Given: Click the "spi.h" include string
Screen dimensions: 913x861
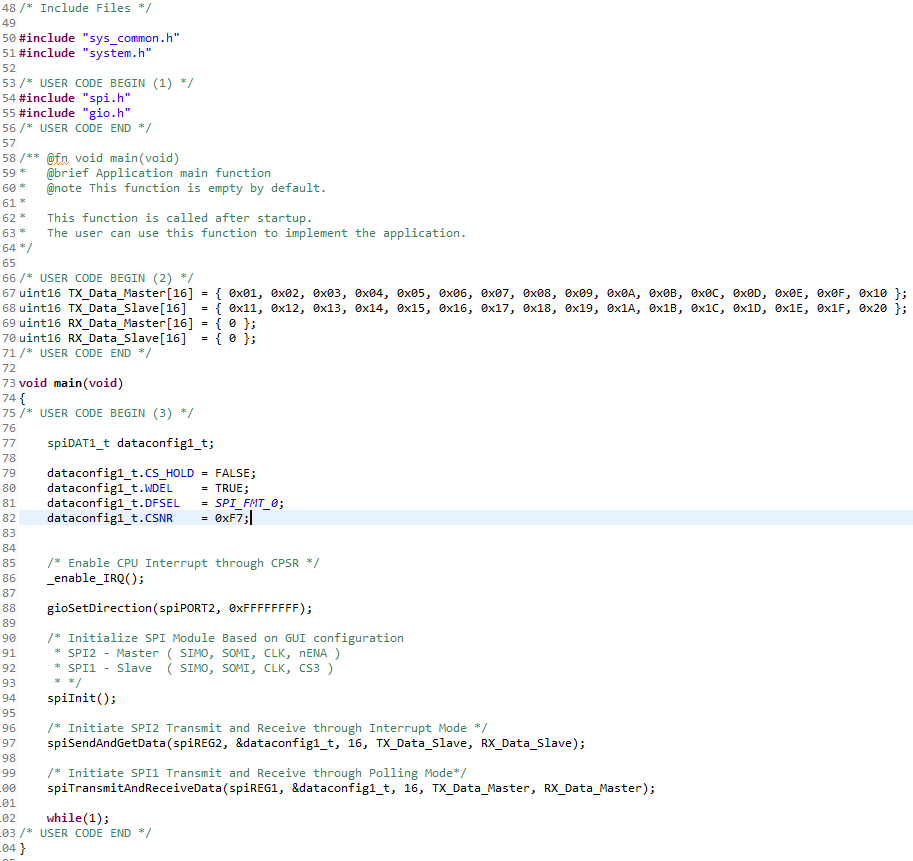Looking at the screenshot, I should point(107,98).
